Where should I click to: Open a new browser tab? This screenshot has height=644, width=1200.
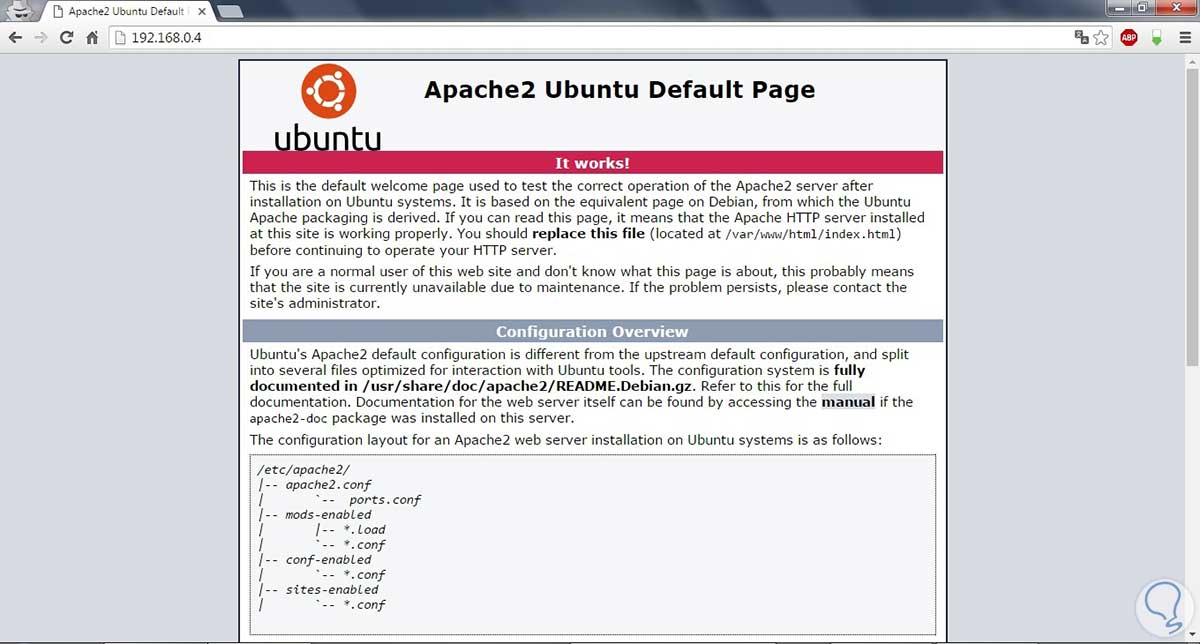(230, 12)
